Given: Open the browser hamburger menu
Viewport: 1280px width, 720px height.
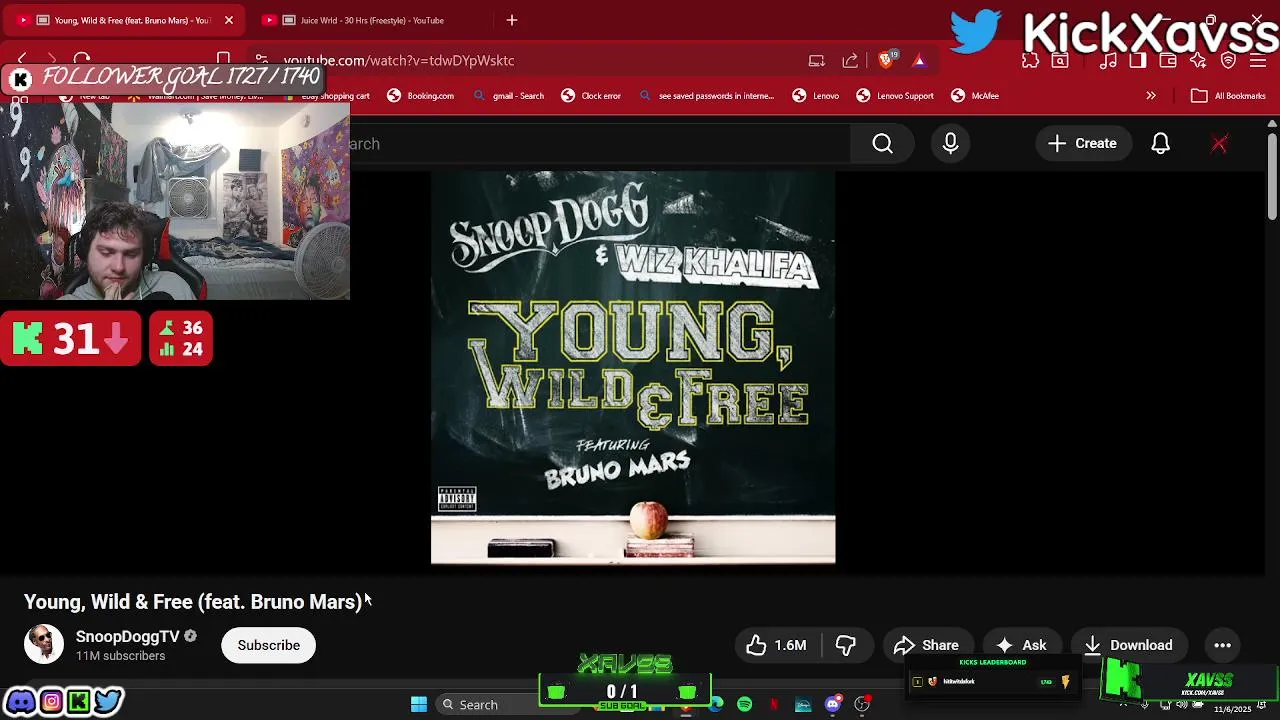Looking at the screenshot, I should tap(1258, 61).
